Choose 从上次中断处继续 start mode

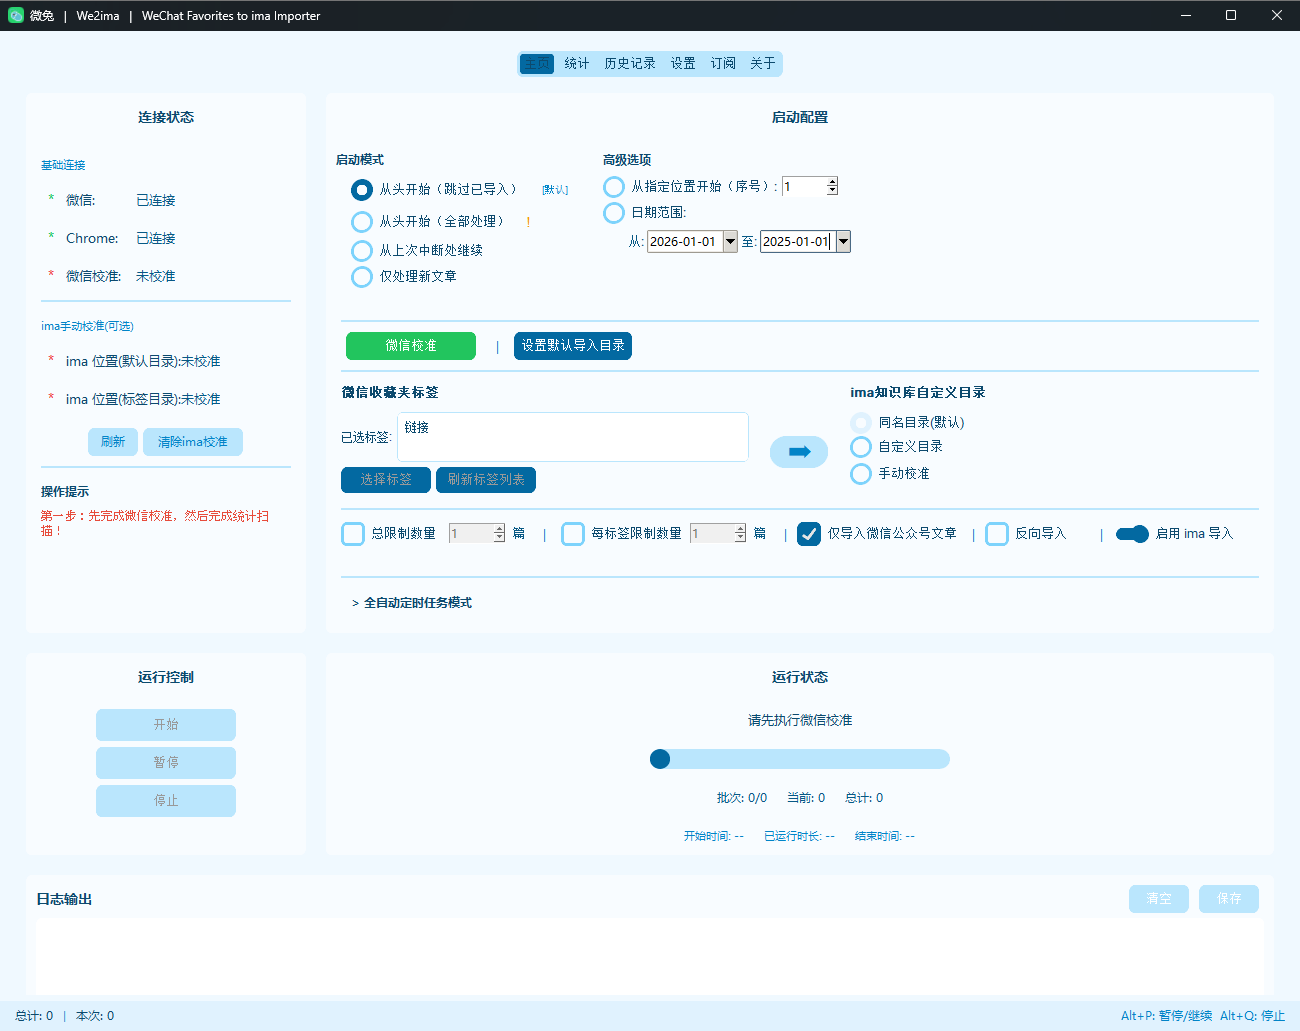pyautogui.click(x=362, y=251)
